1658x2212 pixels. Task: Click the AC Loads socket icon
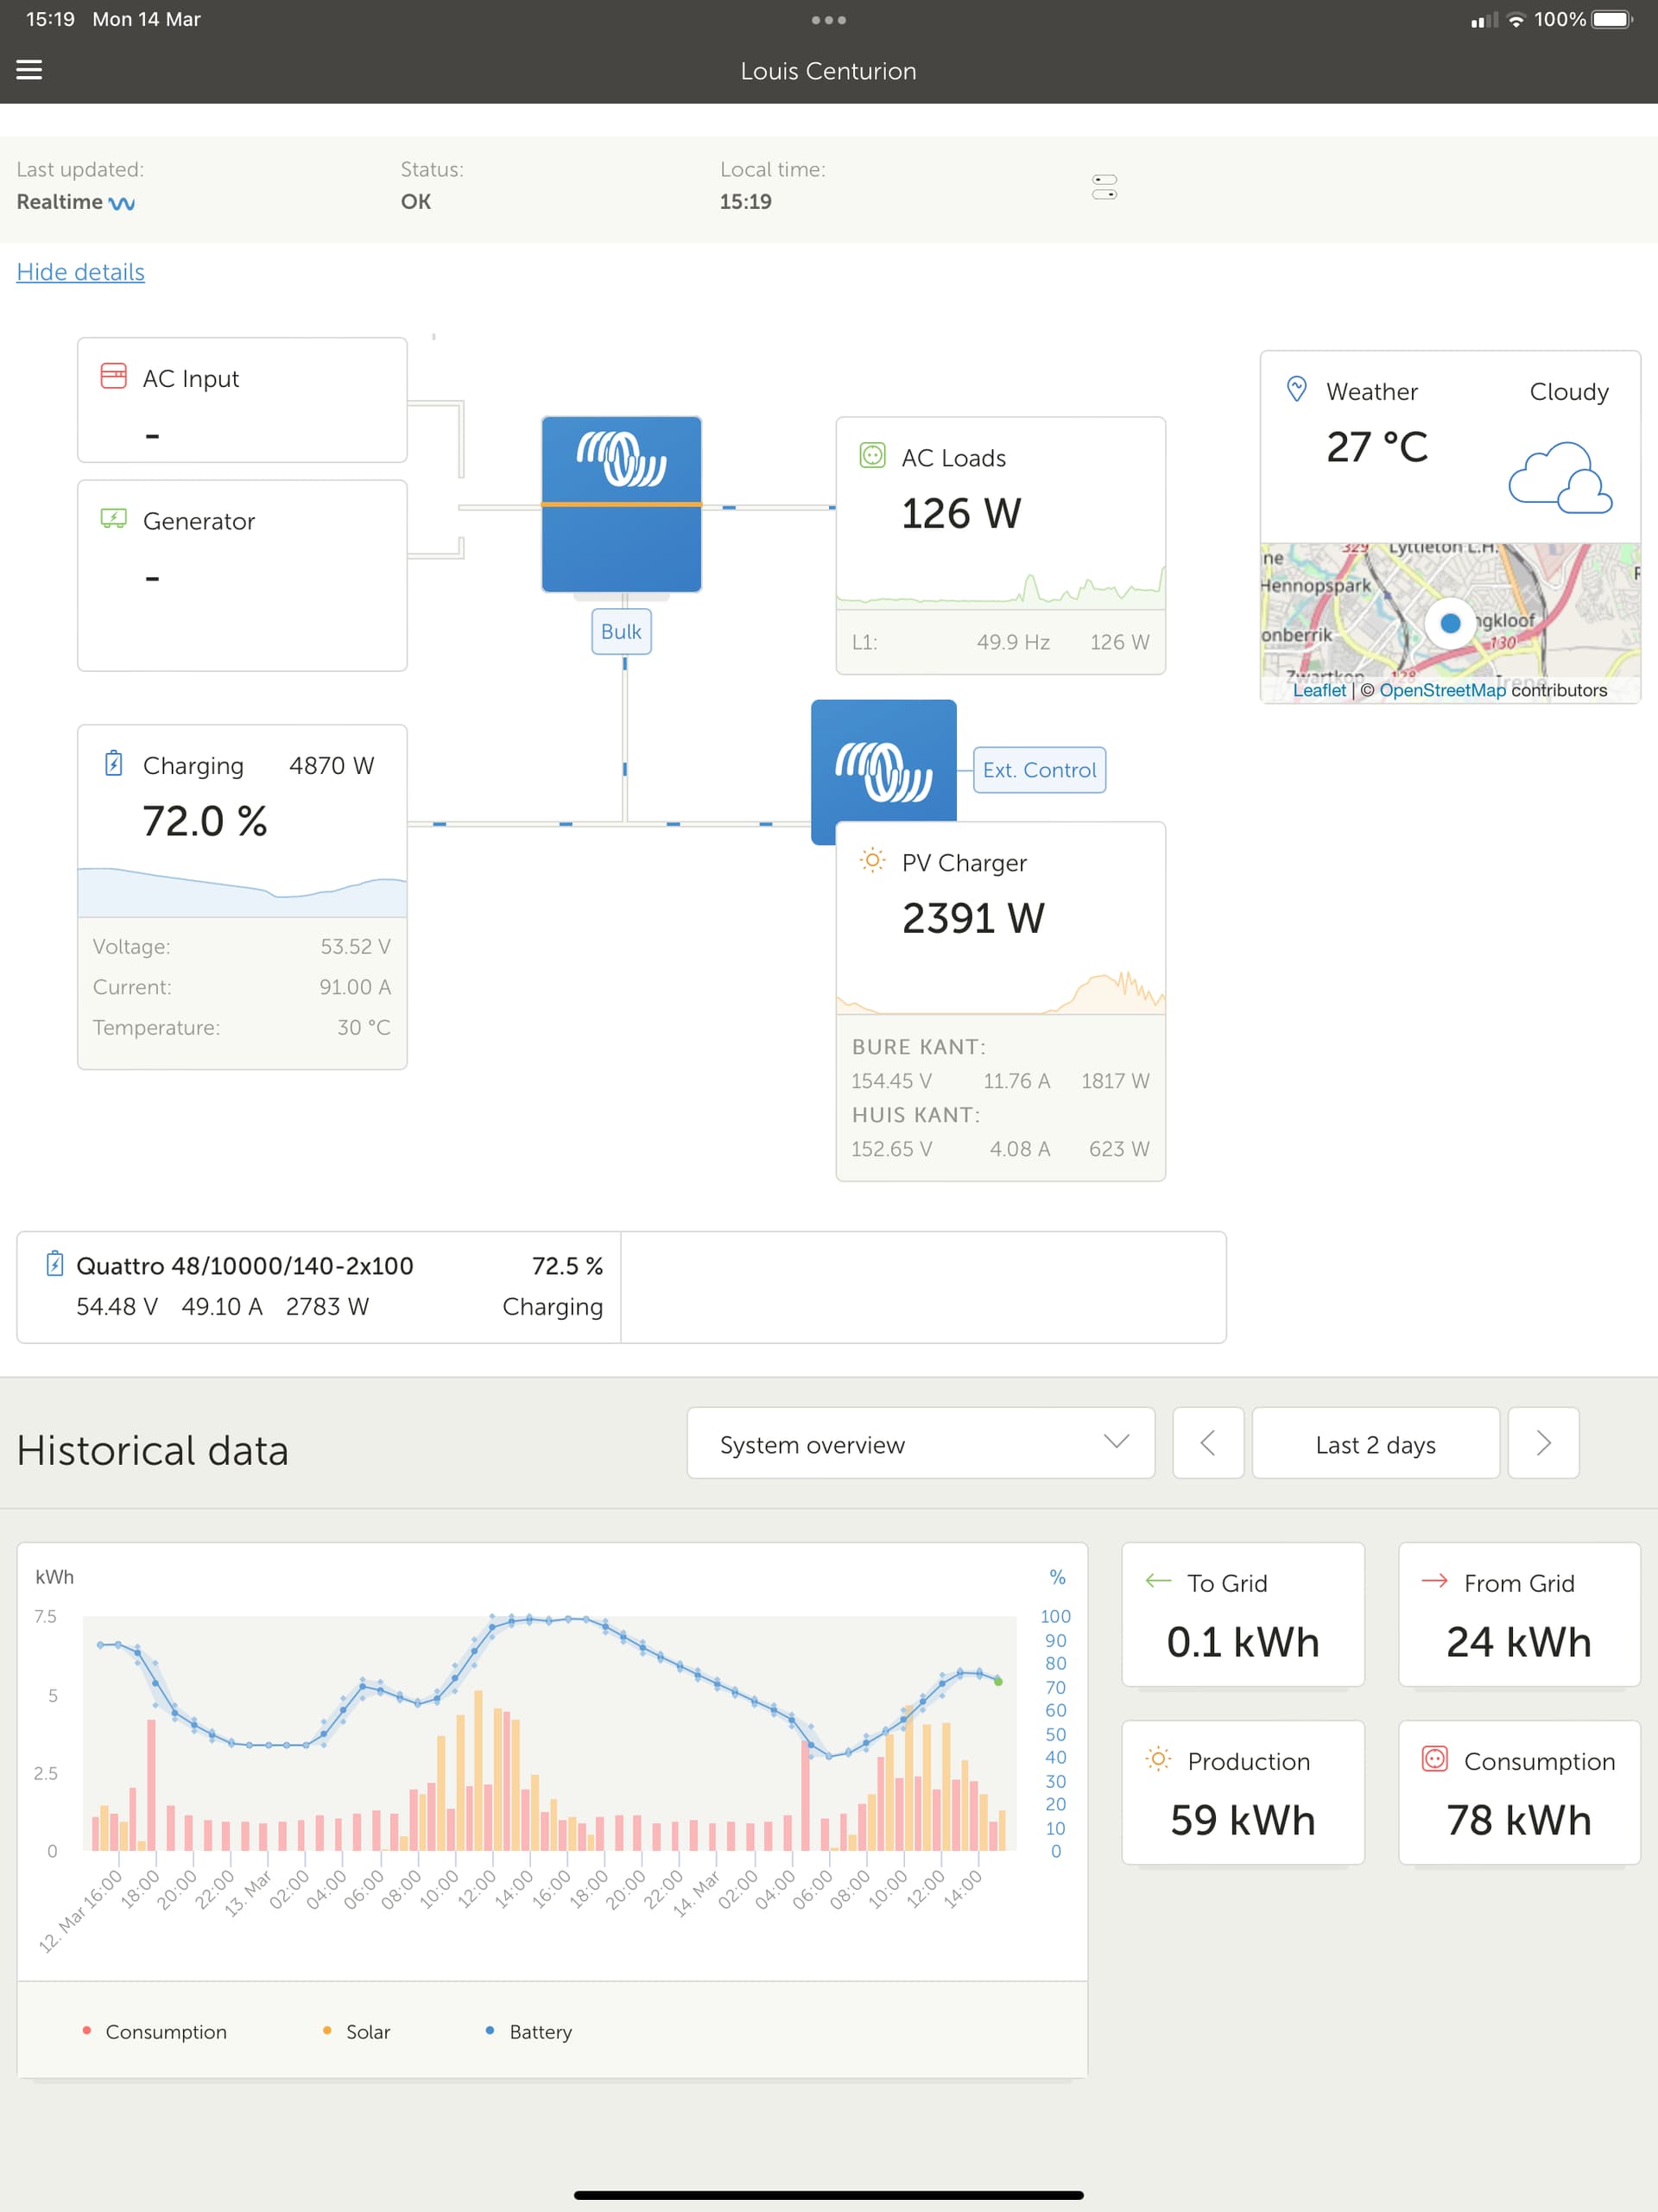pos(872,456)
